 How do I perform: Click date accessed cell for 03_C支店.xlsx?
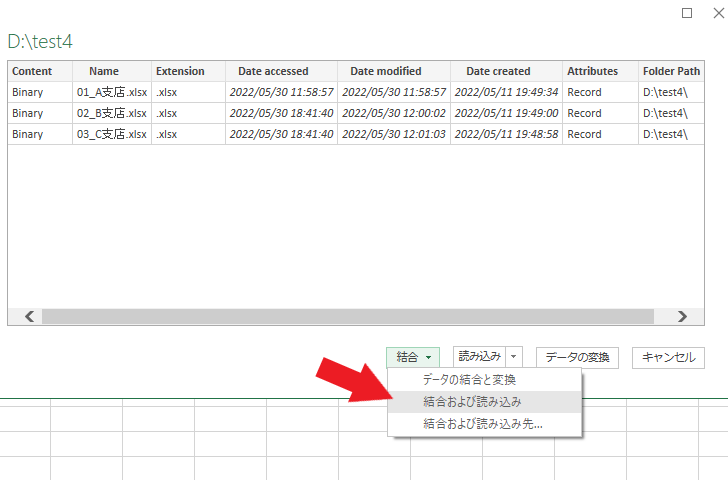pyautogui.click(x=281, y=134)
